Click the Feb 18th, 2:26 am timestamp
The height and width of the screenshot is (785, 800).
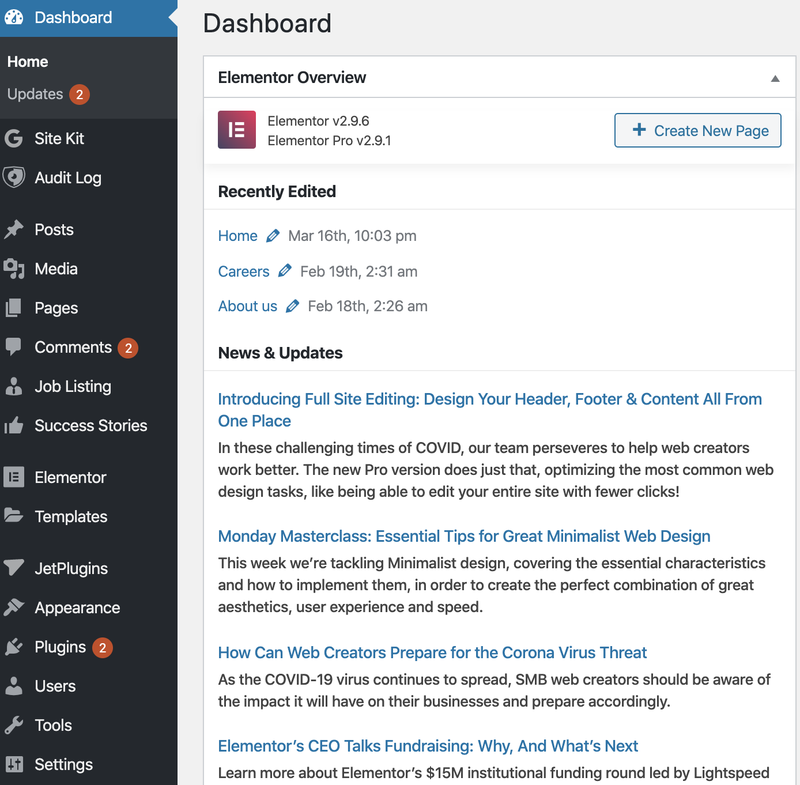[368, 306]
